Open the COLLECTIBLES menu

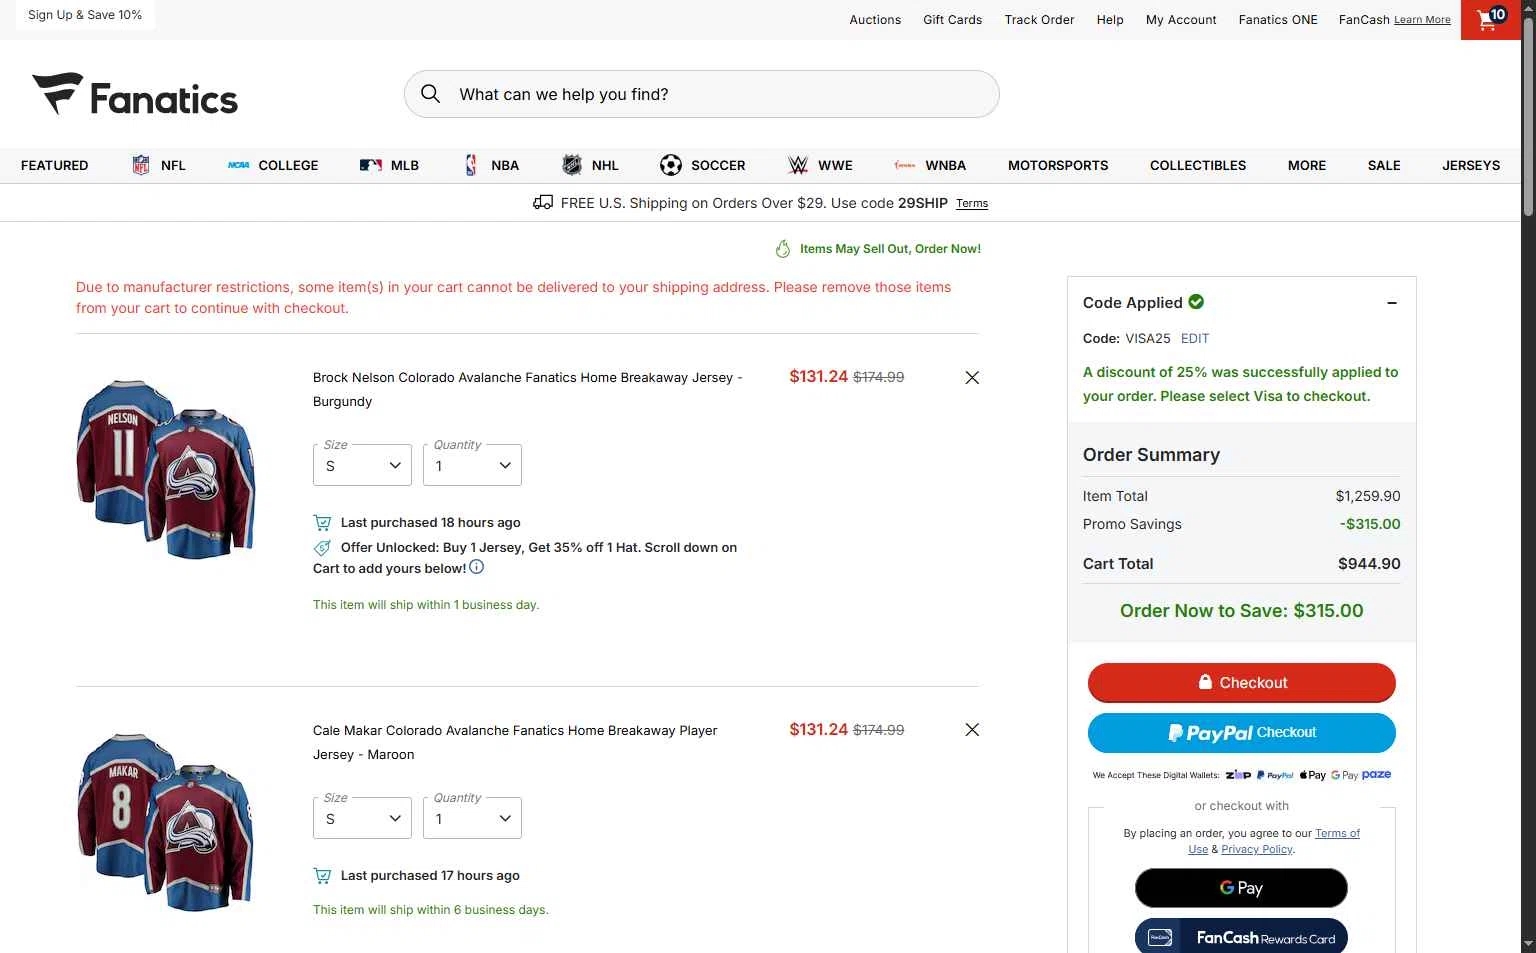[x=1198, y=165]
